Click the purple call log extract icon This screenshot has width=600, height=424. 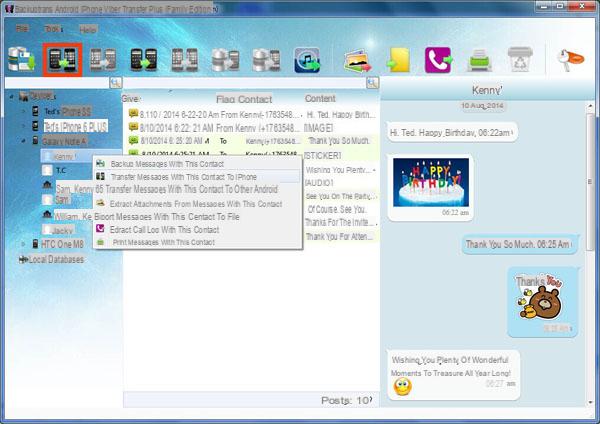pyautogui.click(x=439, y=60)
